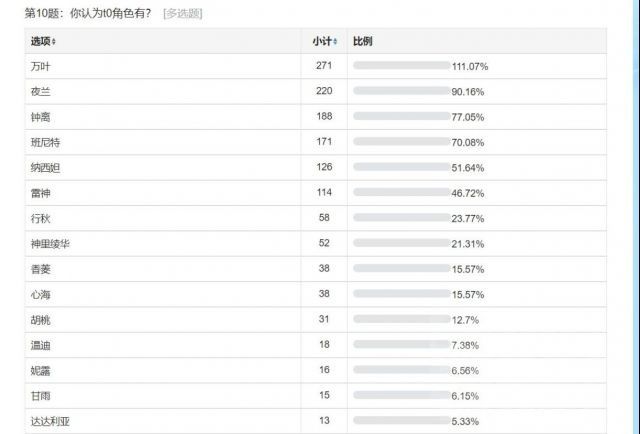Select the 纳西妲 option cell
The image size is (640, 434).
coord(46,167)
